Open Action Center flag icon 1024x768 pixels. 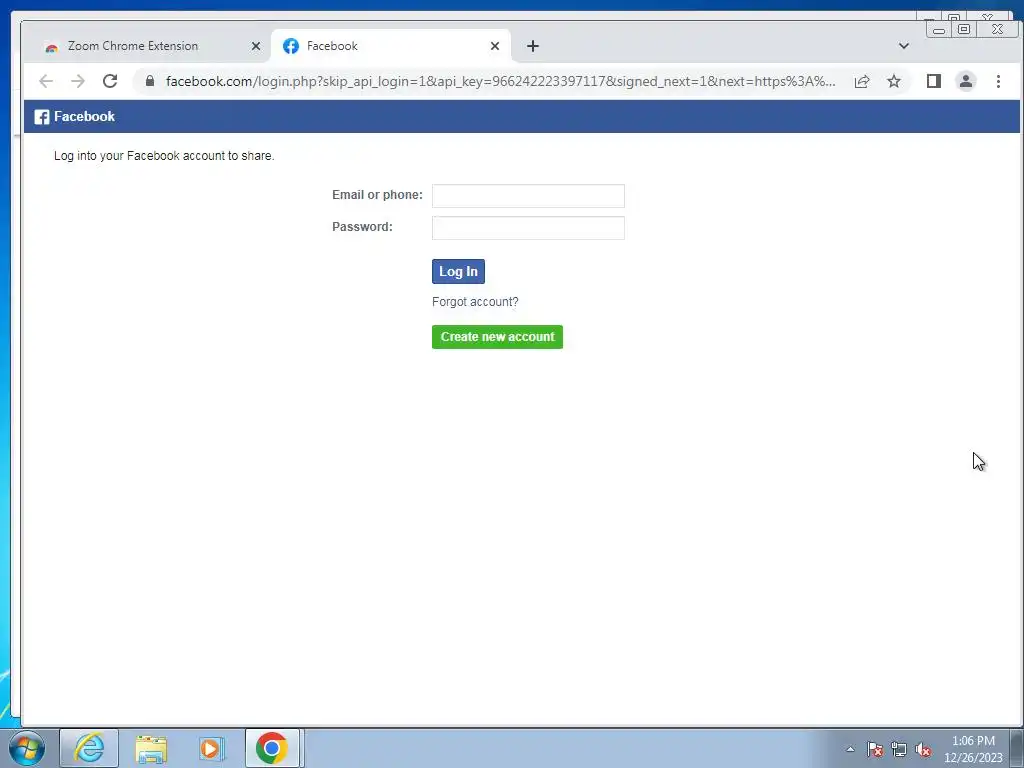pyautogui.click(x=875, y=749)
